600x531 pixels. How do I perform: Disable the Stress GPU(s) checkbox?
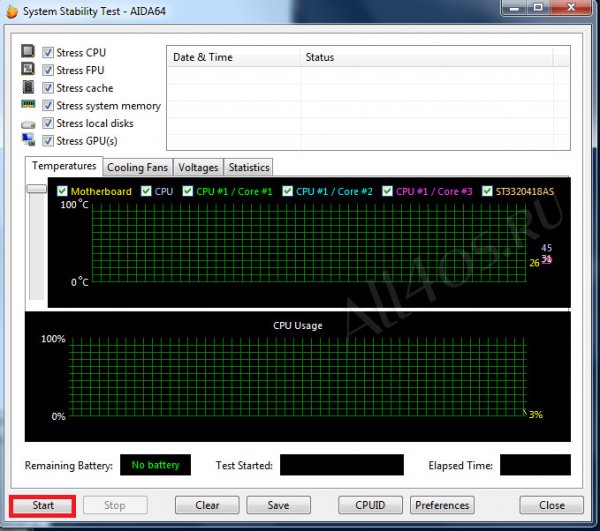(47, 141)
